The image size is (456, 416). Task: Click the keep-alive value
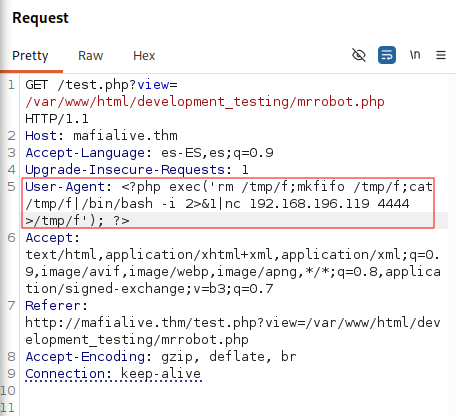pos(161,374)
